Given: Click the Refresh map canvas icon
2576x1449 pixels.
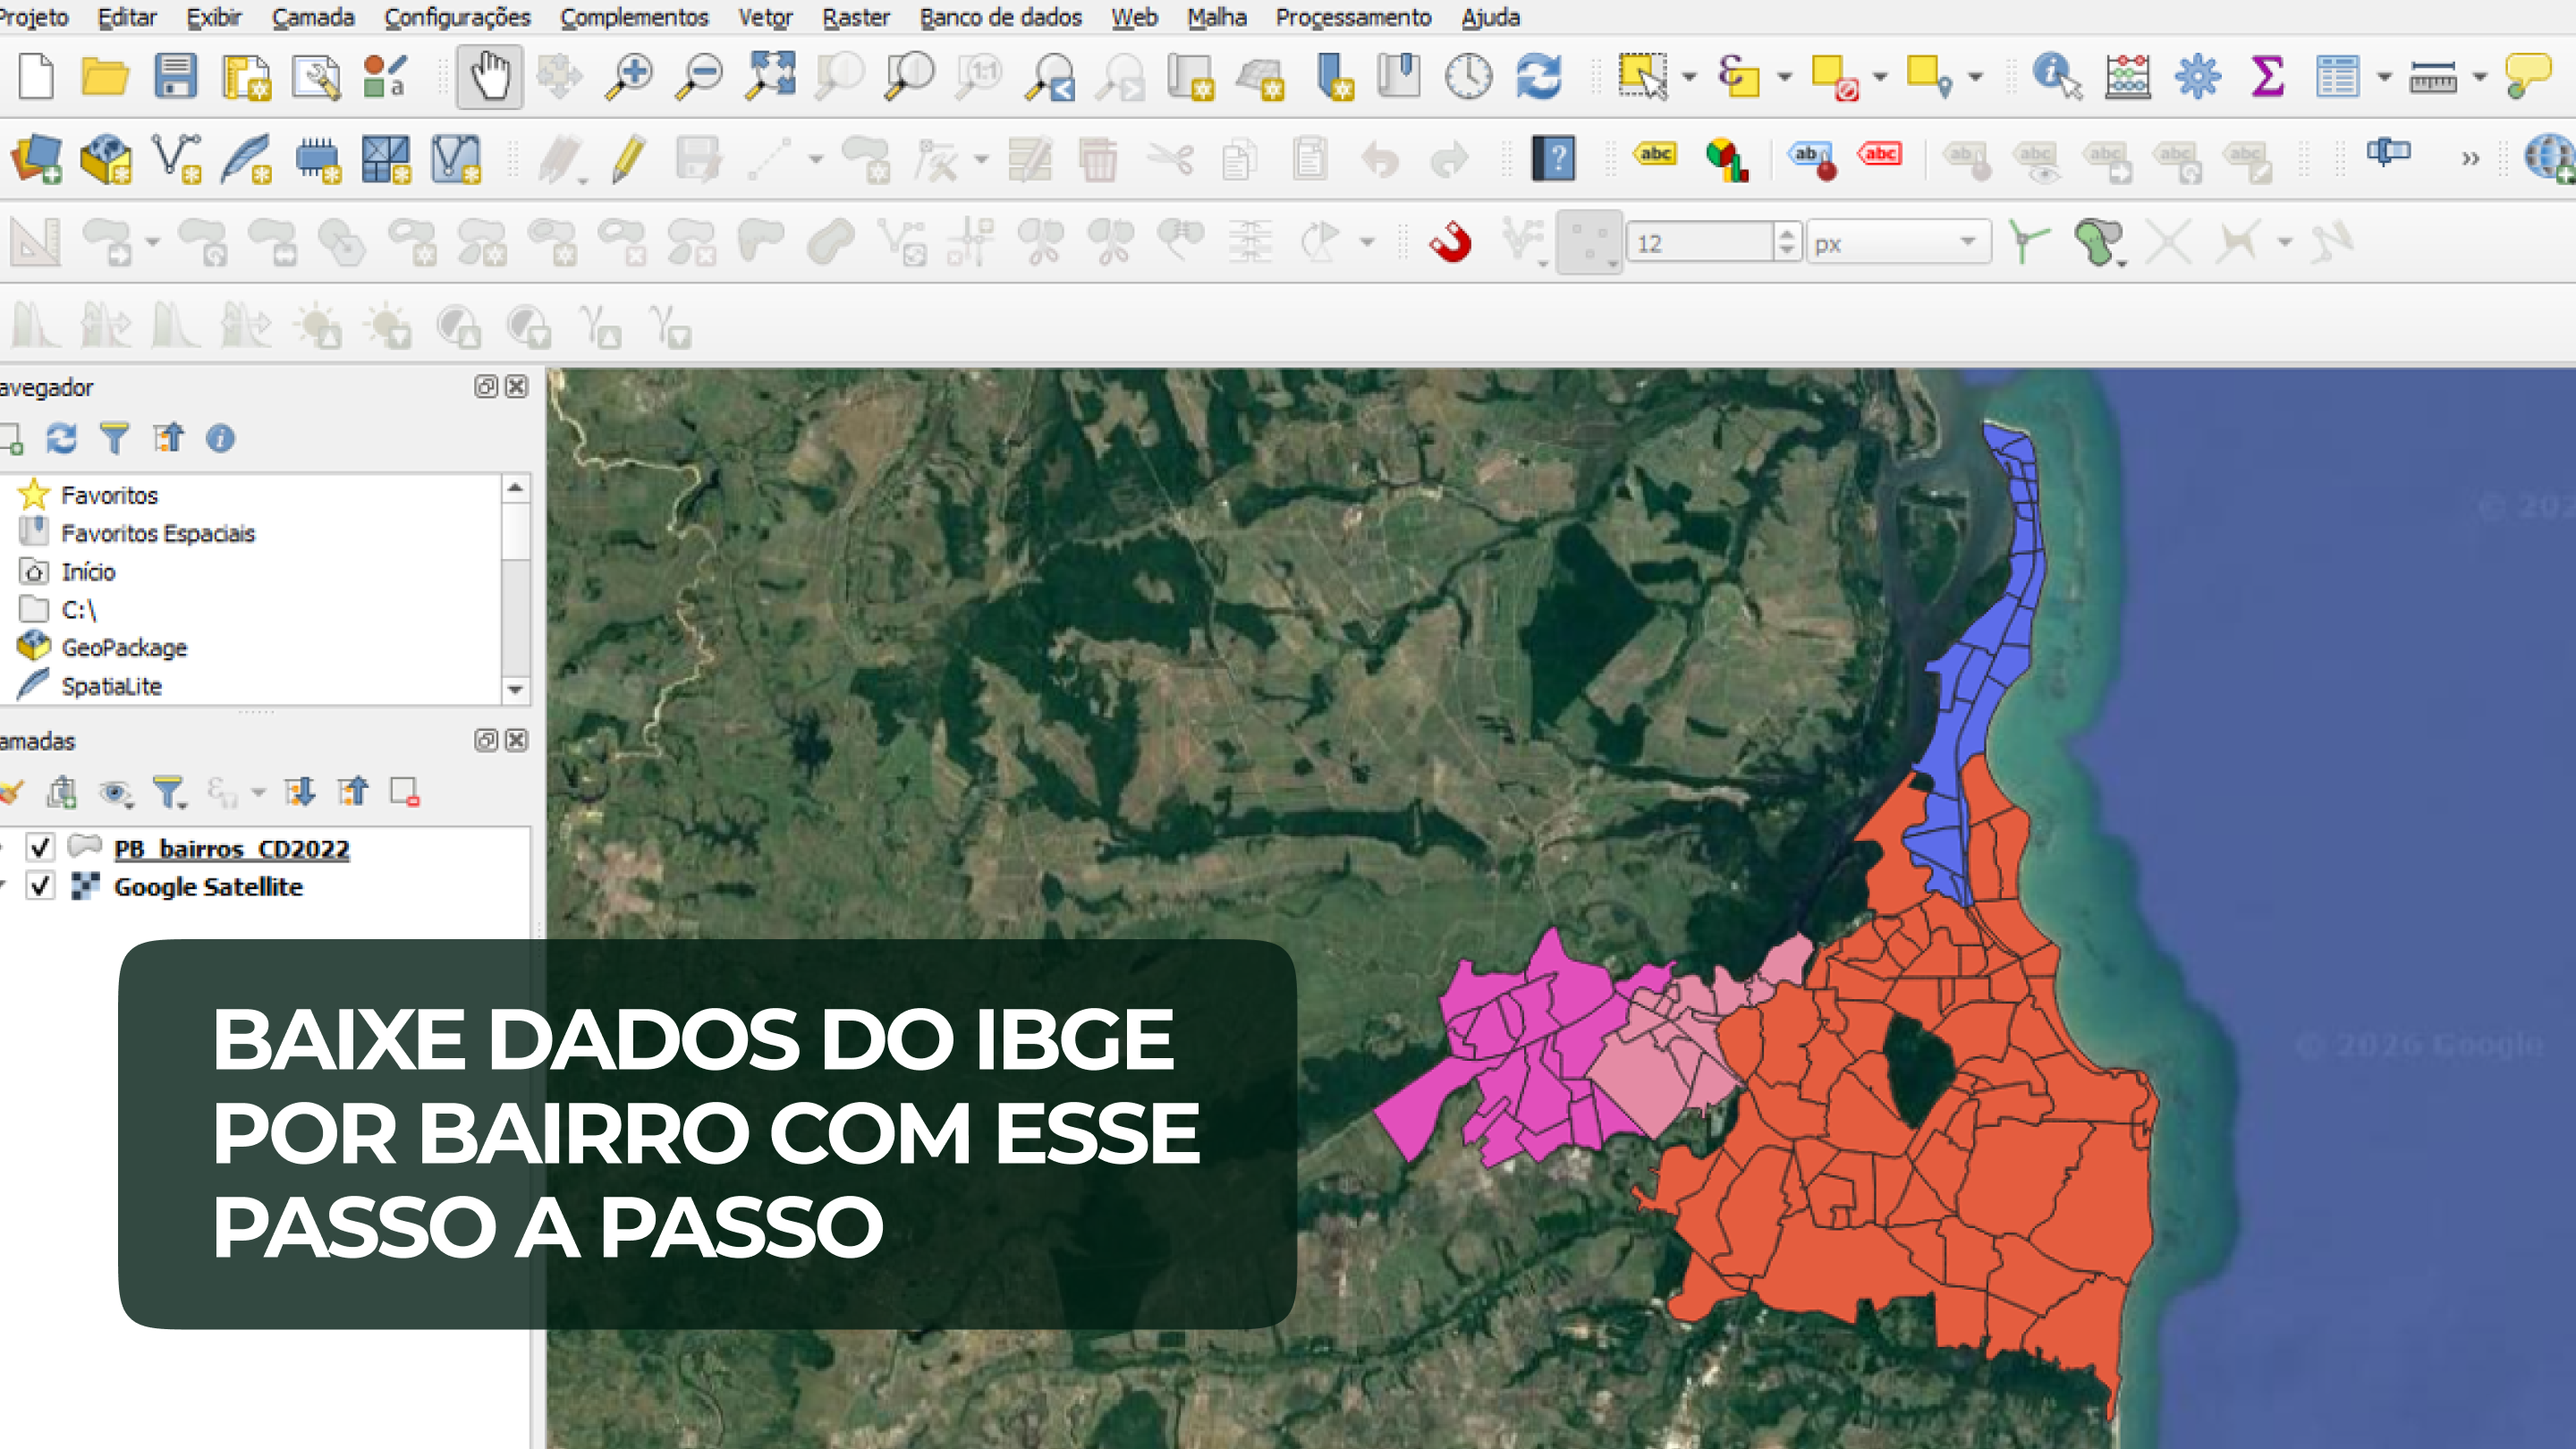Looking at the screenshot, I should [x=1538, y=77].
